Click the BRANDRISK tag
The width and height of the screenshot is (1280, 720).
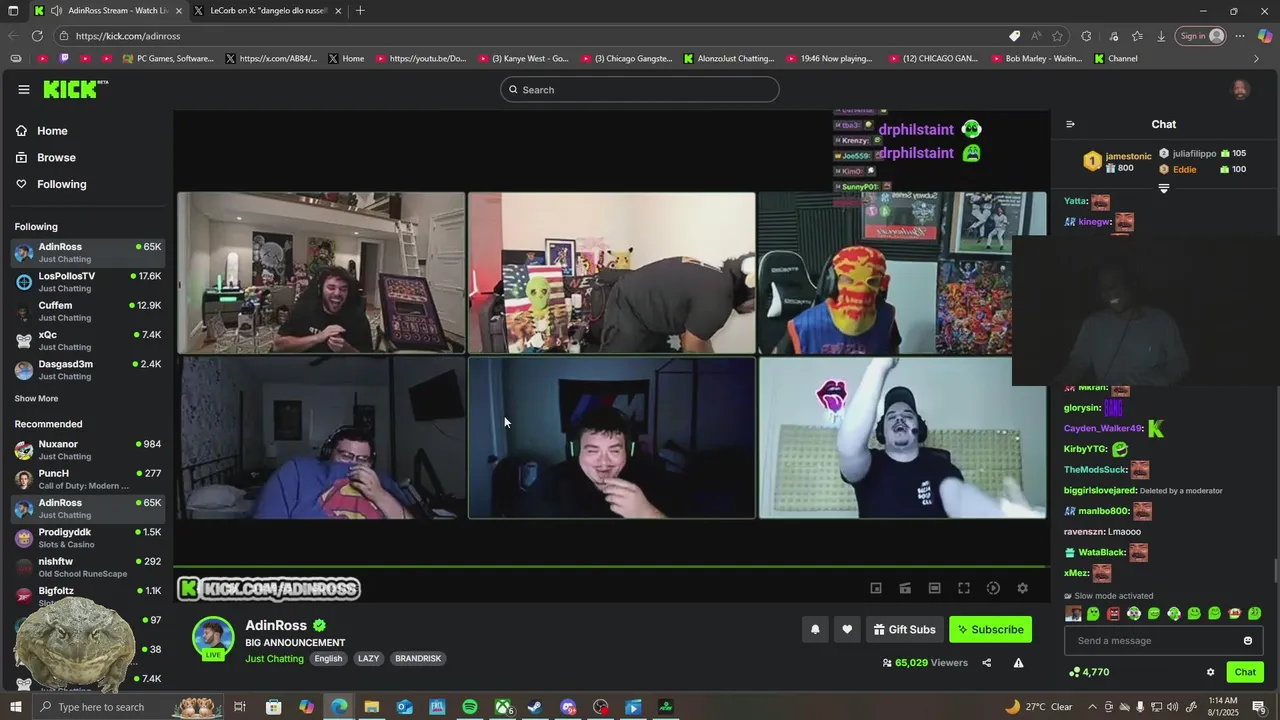[x=418, y=658]
